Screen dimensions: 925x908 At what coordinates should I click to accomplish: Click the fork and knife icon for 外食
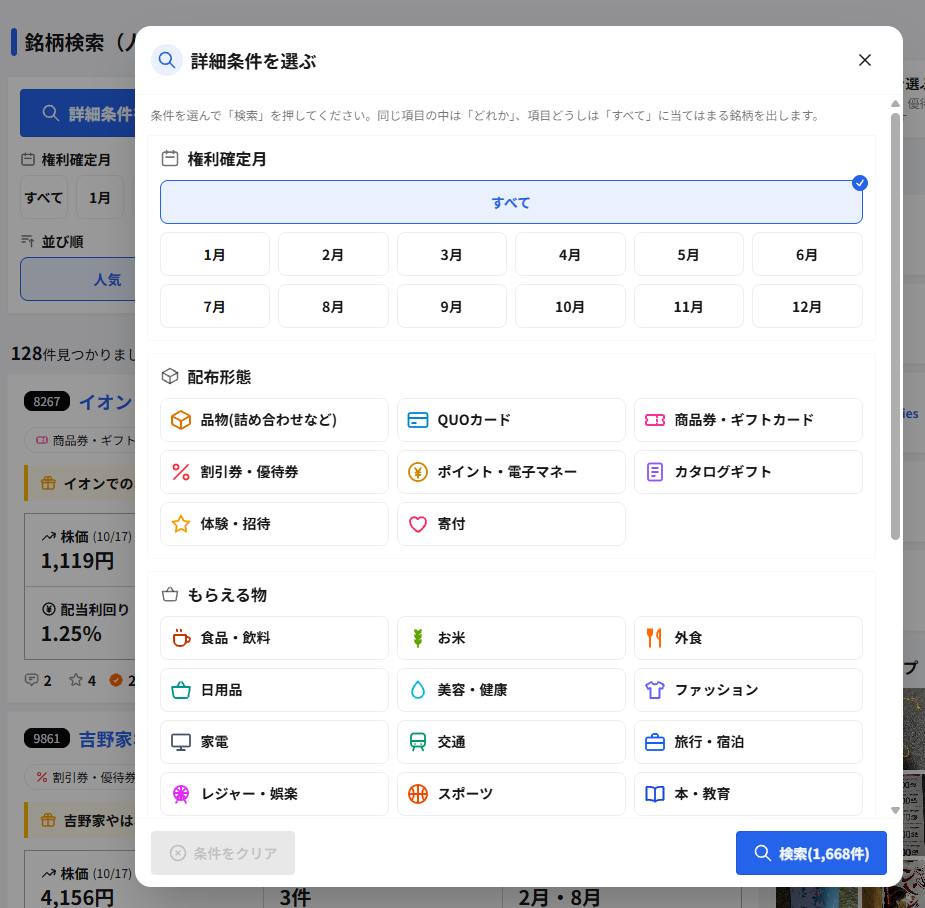(x=654, y=638)
